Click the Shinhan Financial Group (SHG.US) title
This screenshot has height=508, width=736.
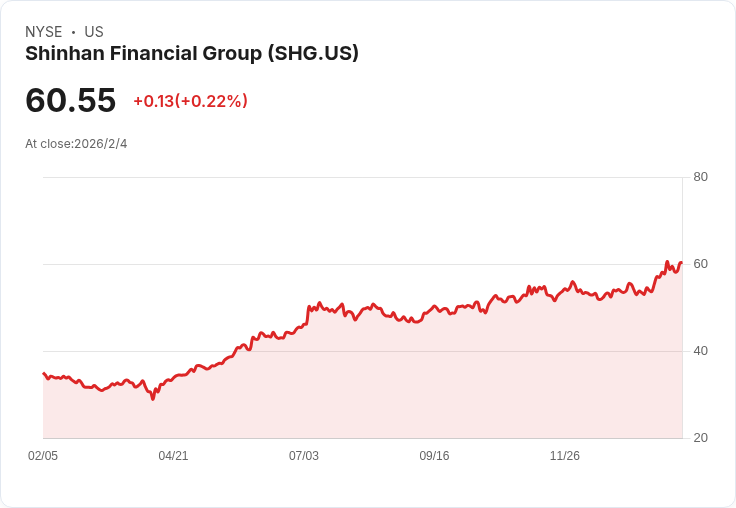point(192,54)
